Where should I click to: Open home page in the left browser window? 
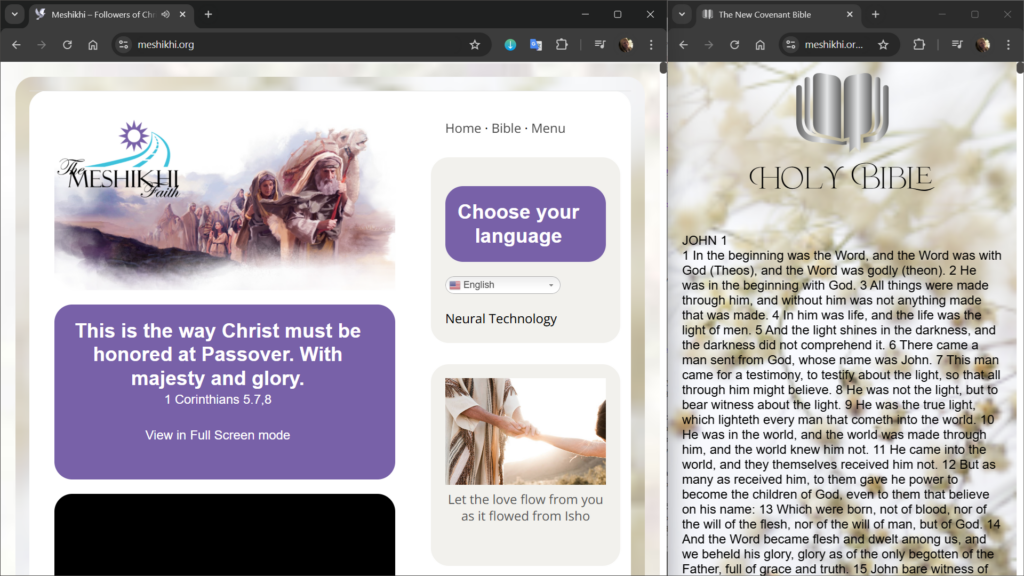tap(93, 44)
